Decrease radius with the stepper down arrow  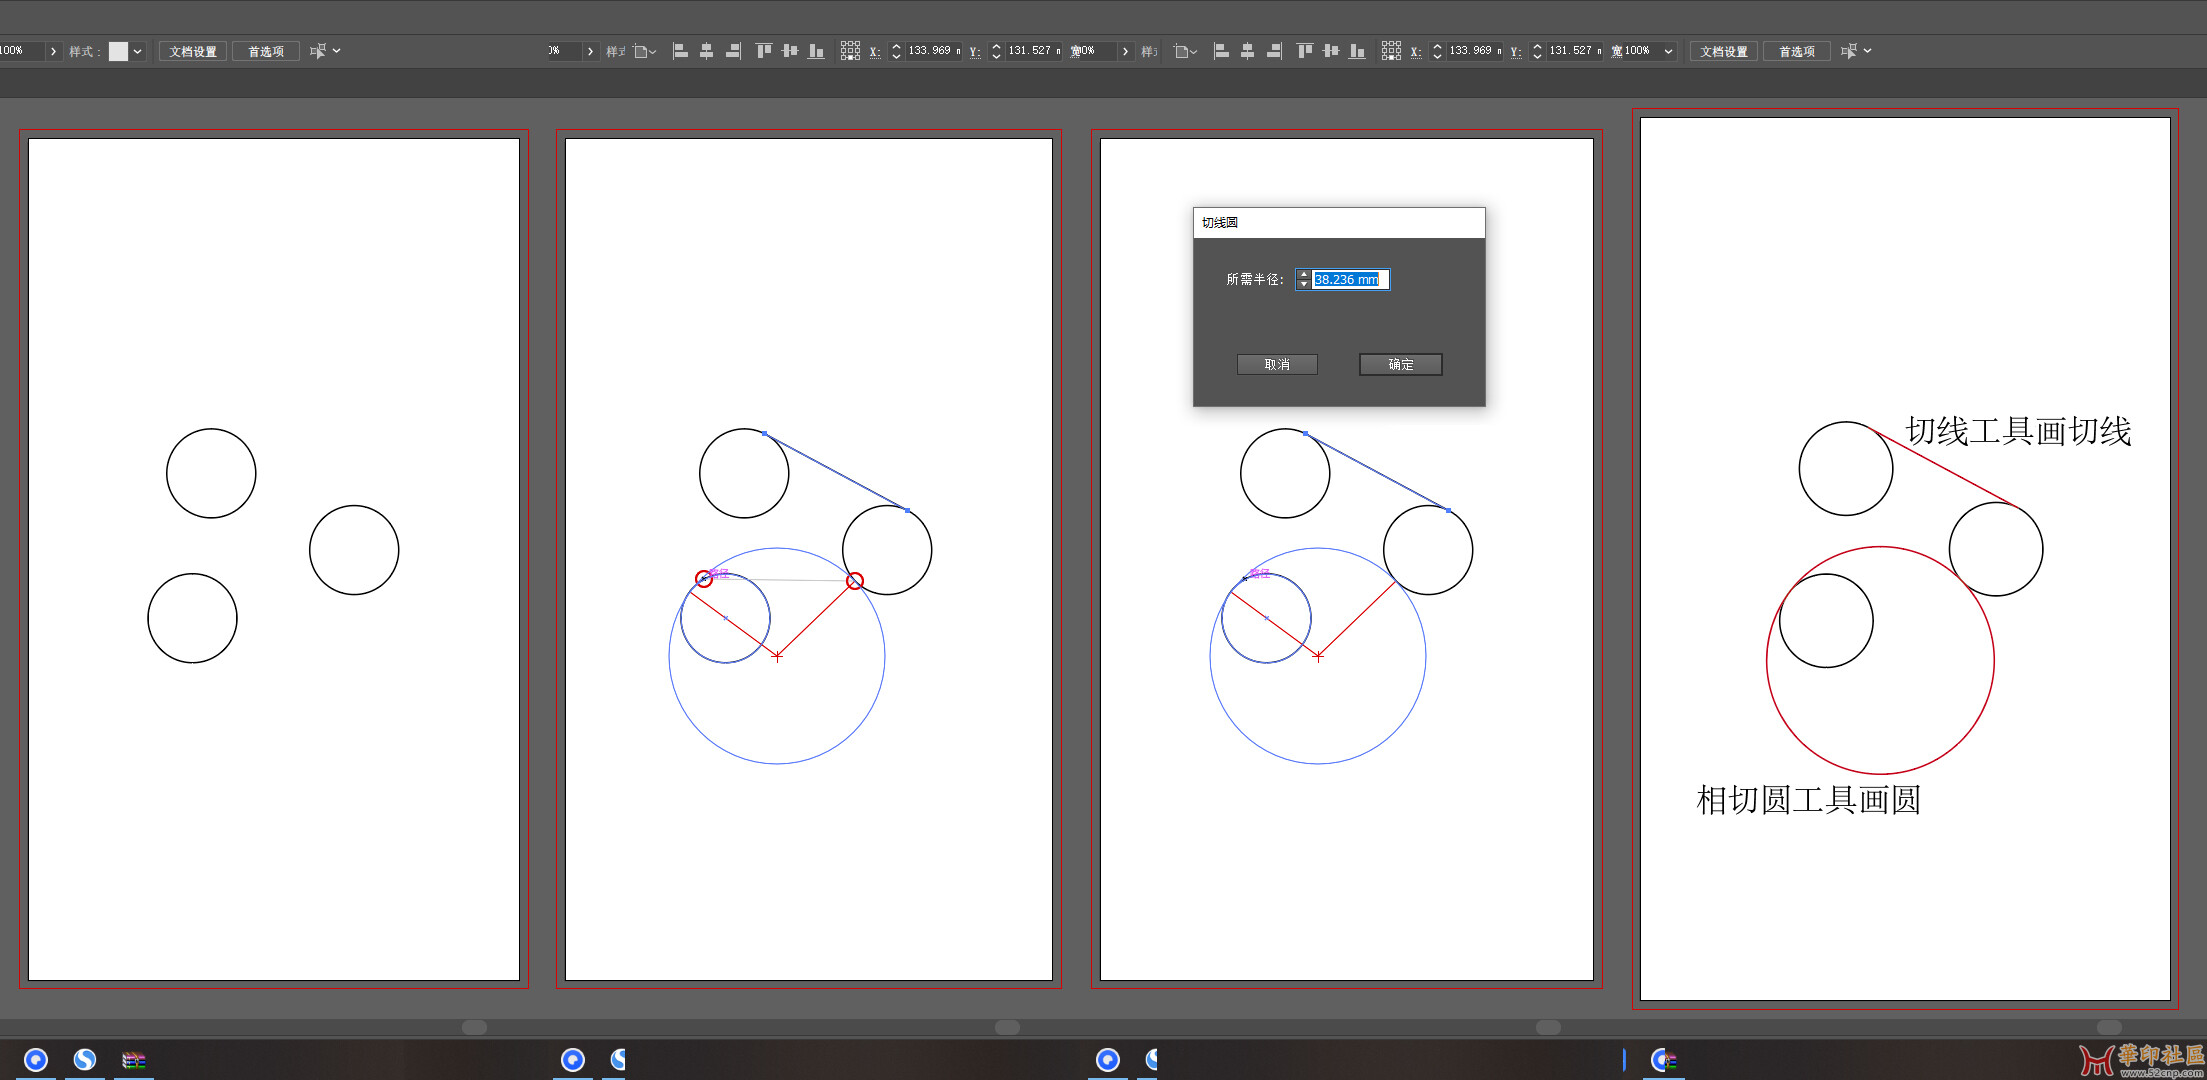[x=1303, y=285]
